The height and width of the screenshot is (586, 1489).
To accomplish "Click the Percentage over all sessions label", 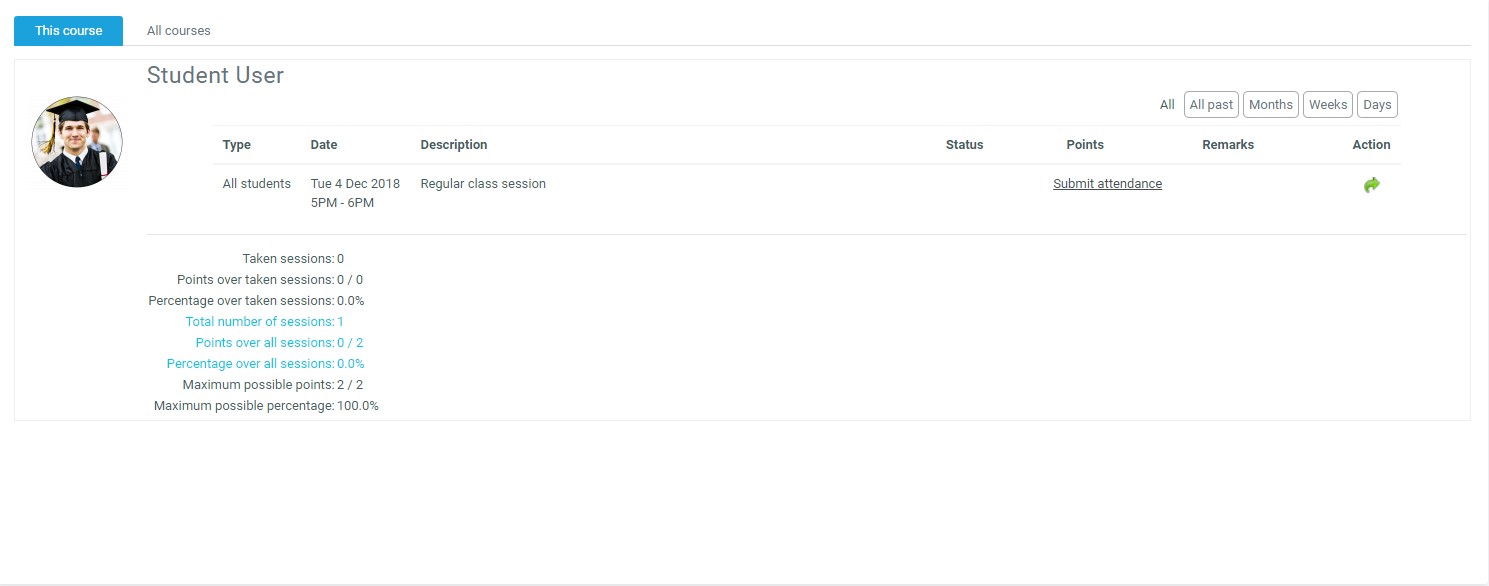I will tap(250, 364).
